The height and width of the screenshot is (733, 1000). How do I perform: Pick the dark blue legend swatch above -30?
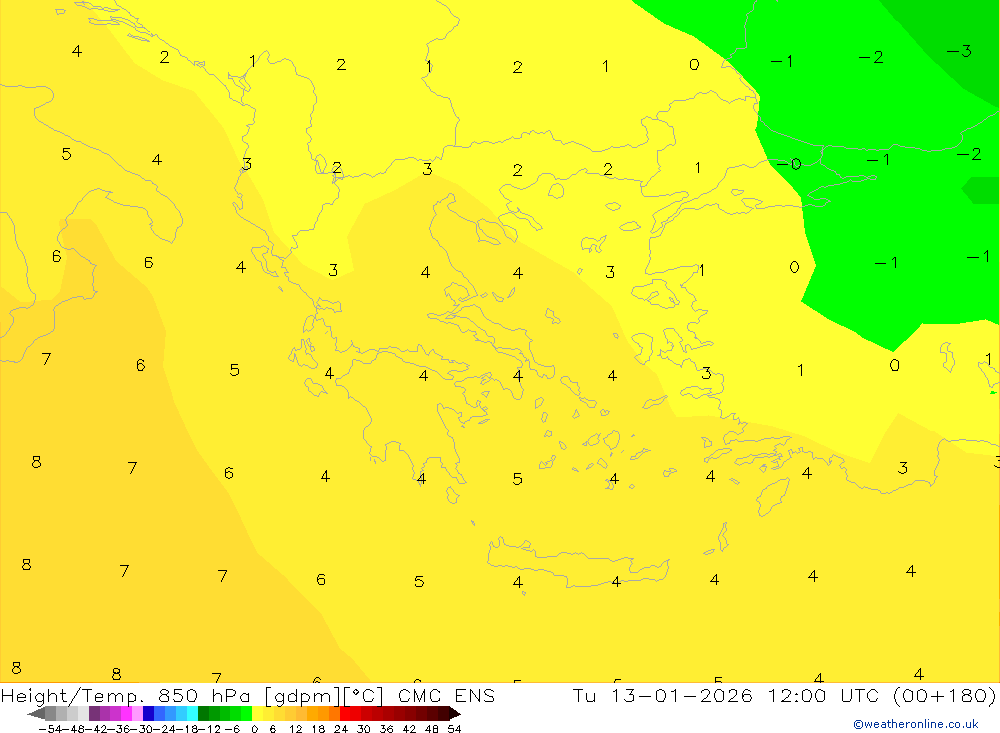(148, 714)
